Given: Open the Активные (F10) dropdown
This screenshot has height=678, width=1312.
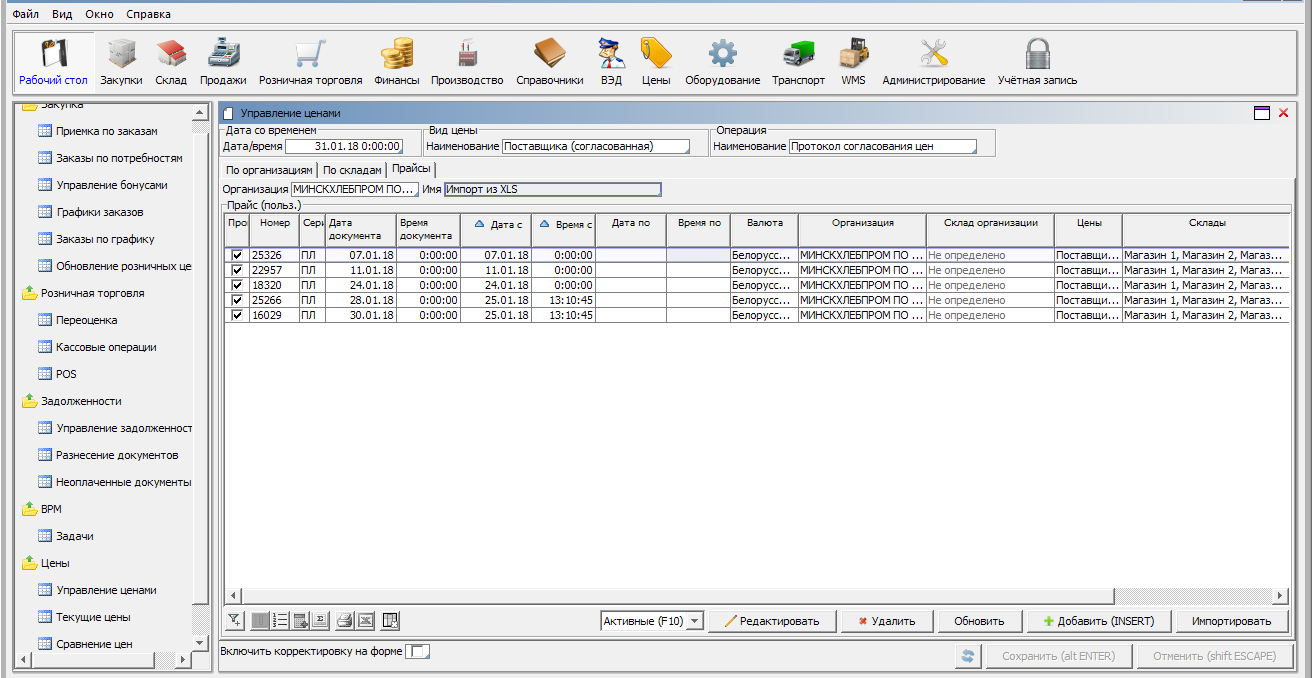Looking at the screenshot, I should [x=652, y=621].
